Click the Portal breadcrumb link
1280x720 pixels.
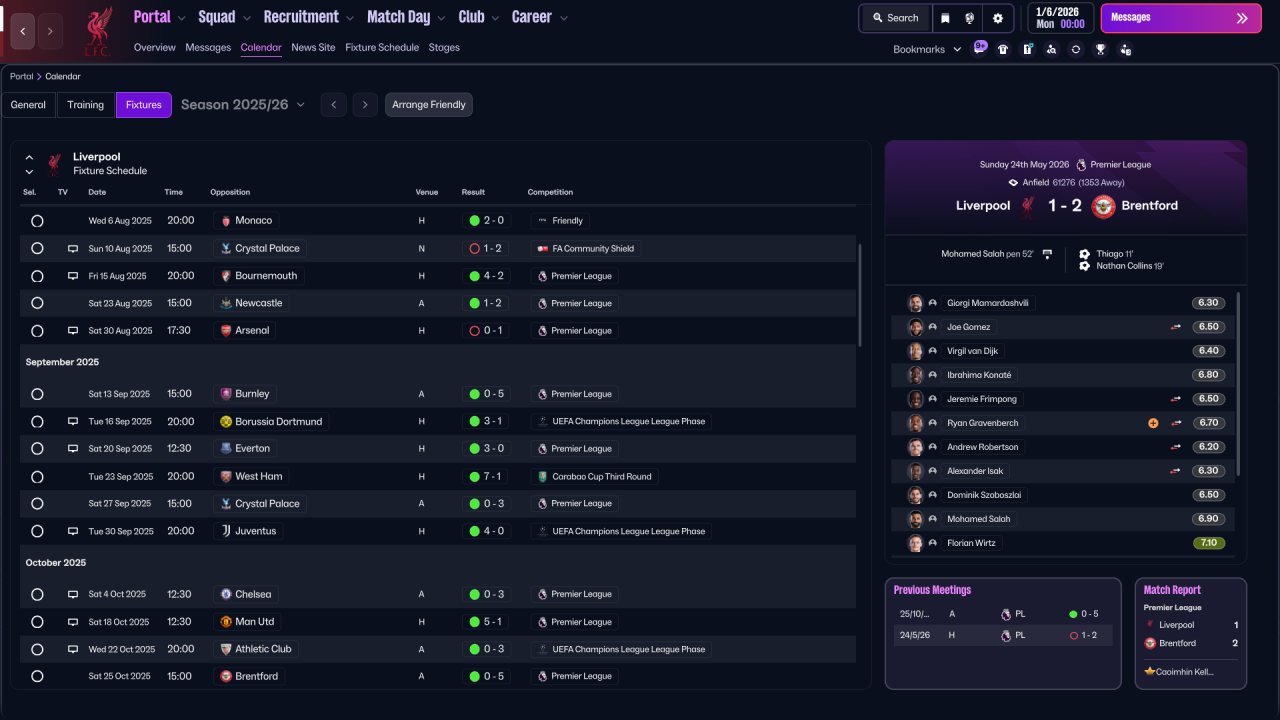21,77
